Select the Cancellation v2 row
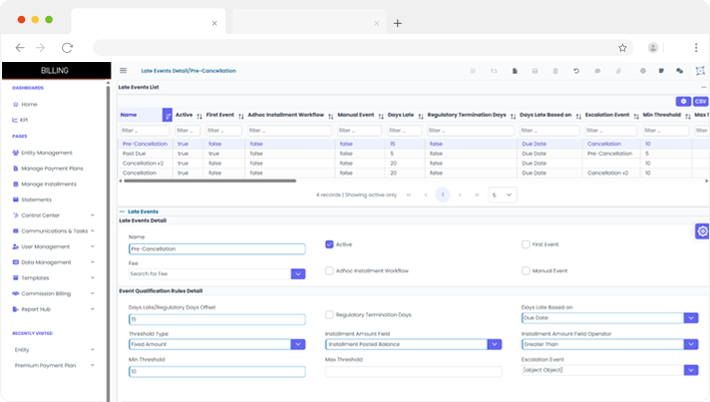This screenshot has height=402, width=710. pos(413,163)
